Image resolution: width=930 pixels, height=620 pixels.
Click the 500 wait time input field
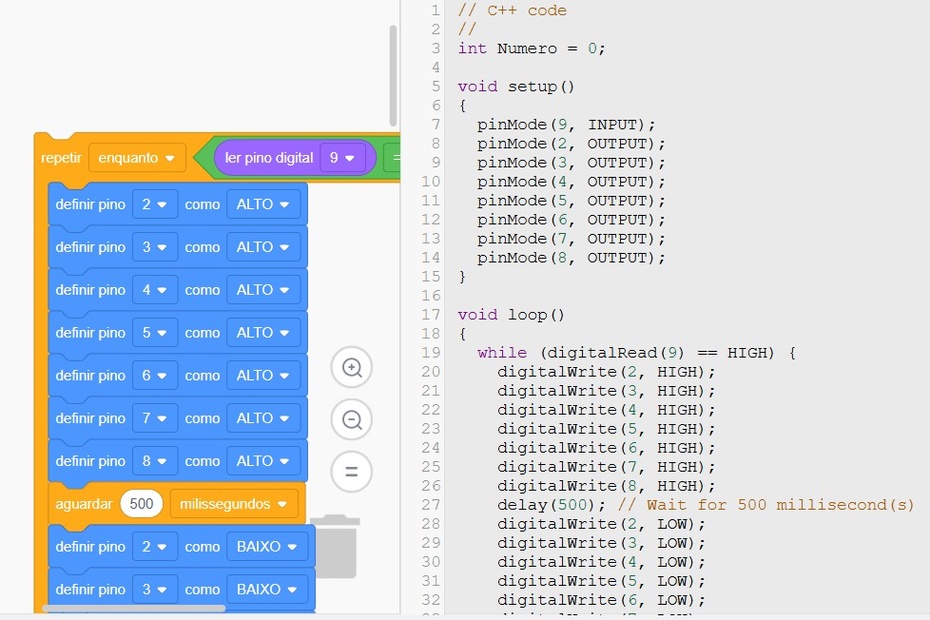click(141, 504)
